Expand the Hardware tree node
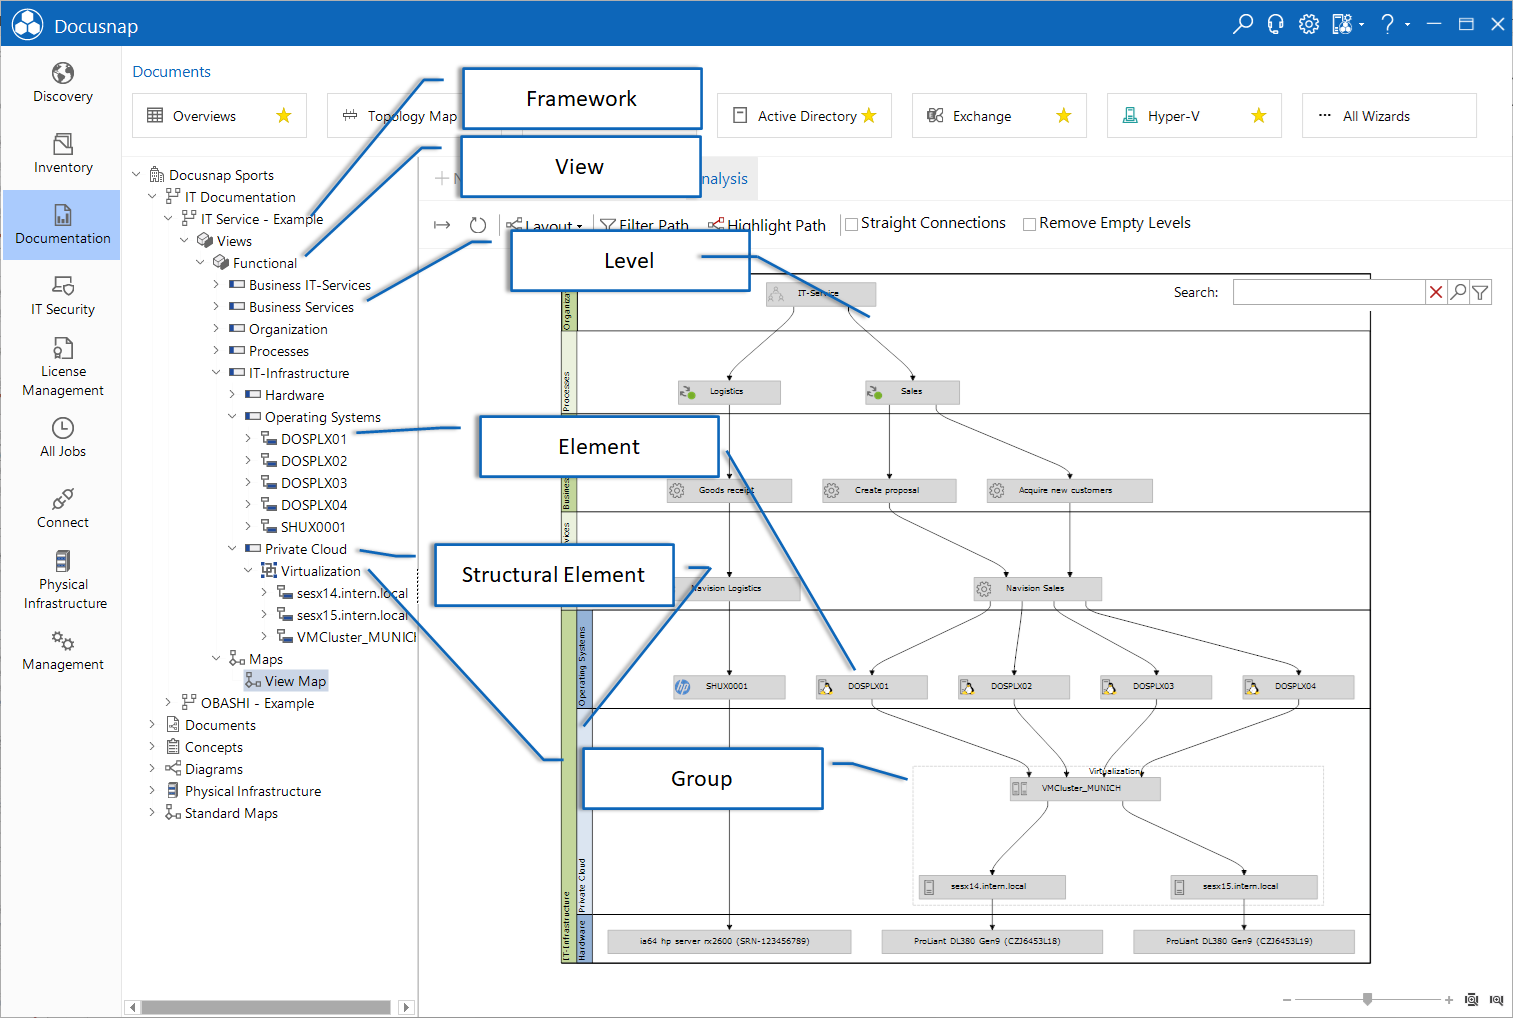 click(x=232, y=394)
